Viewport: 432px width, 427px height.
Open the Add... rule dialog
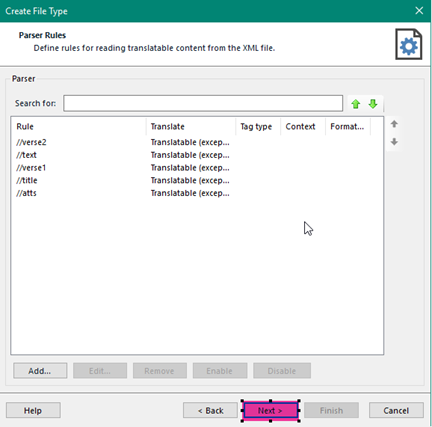coord(40,371)
